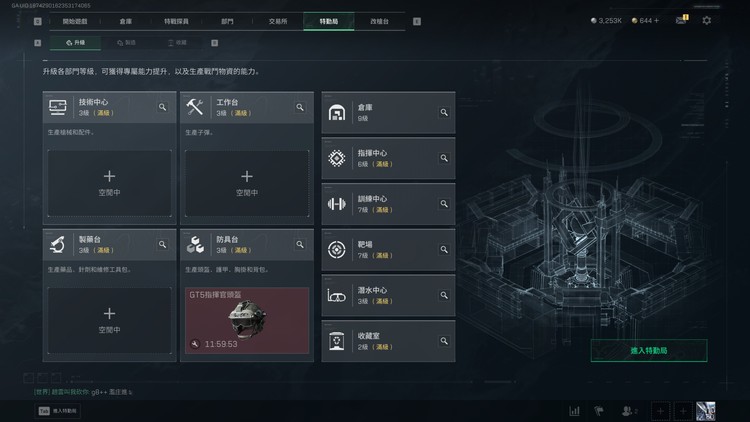Open the 收藏室 department row
This screenshot has width=750, height=422.
click(388, 341)
